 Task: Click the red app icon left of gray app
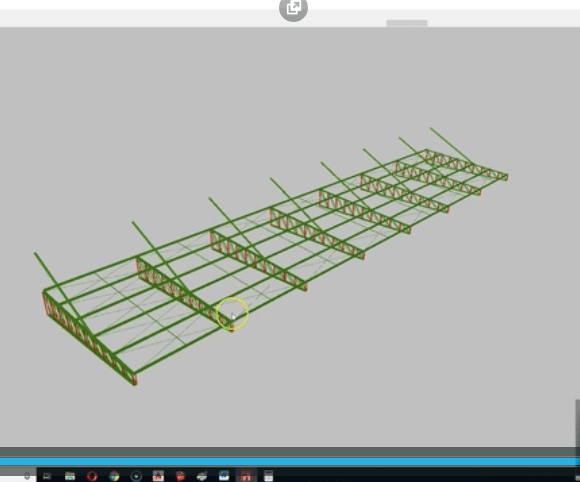180,476
